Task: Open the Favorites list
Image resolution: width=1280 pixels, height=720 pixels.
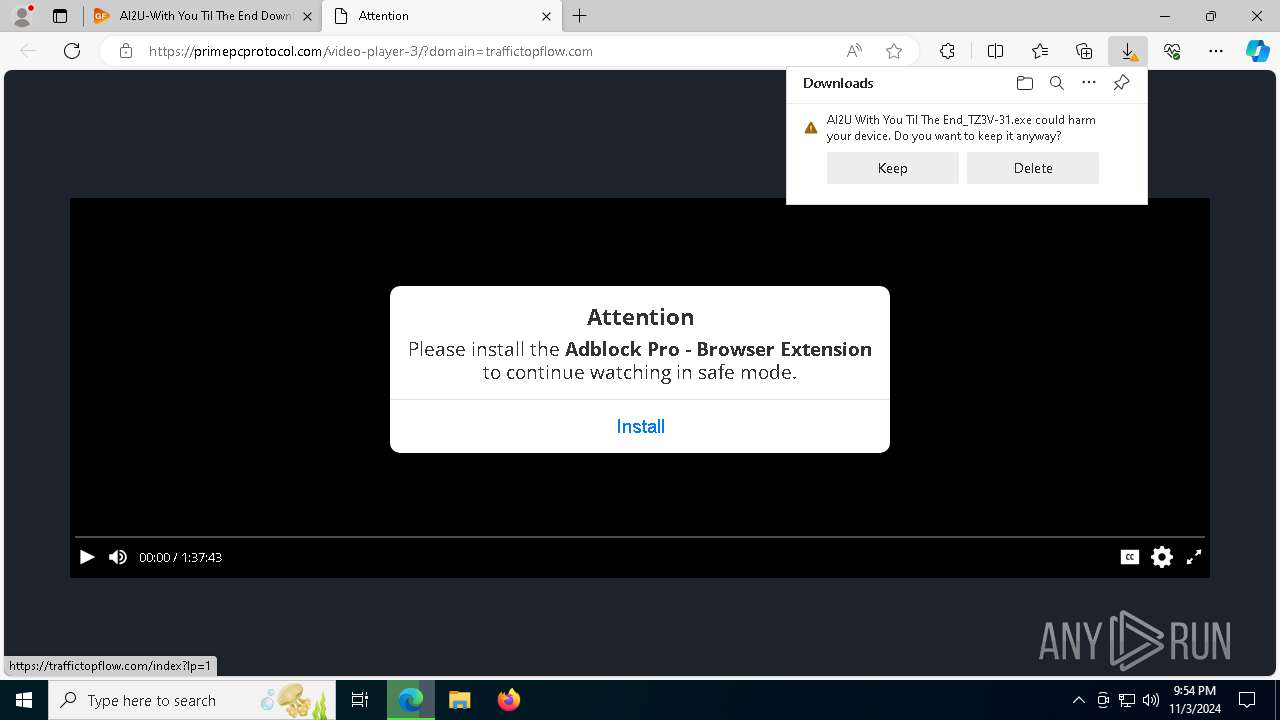Action: coord(1040,51)
